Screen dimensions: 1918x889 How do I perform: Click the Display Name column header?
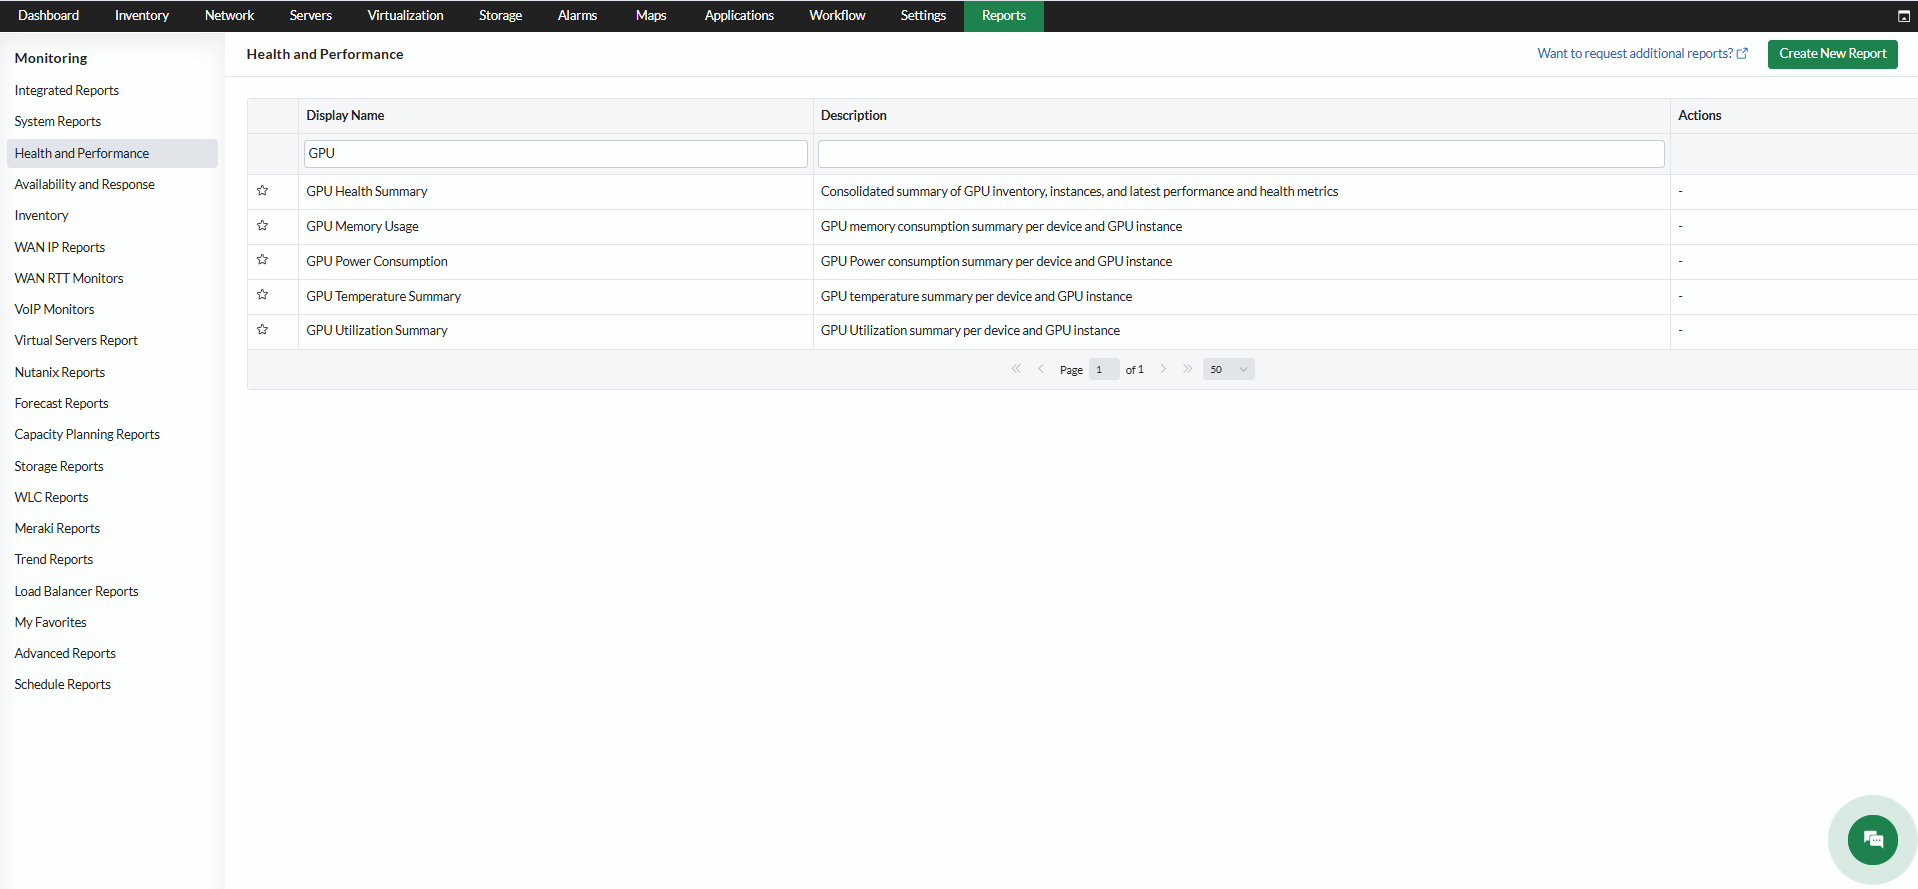[346, 115]
